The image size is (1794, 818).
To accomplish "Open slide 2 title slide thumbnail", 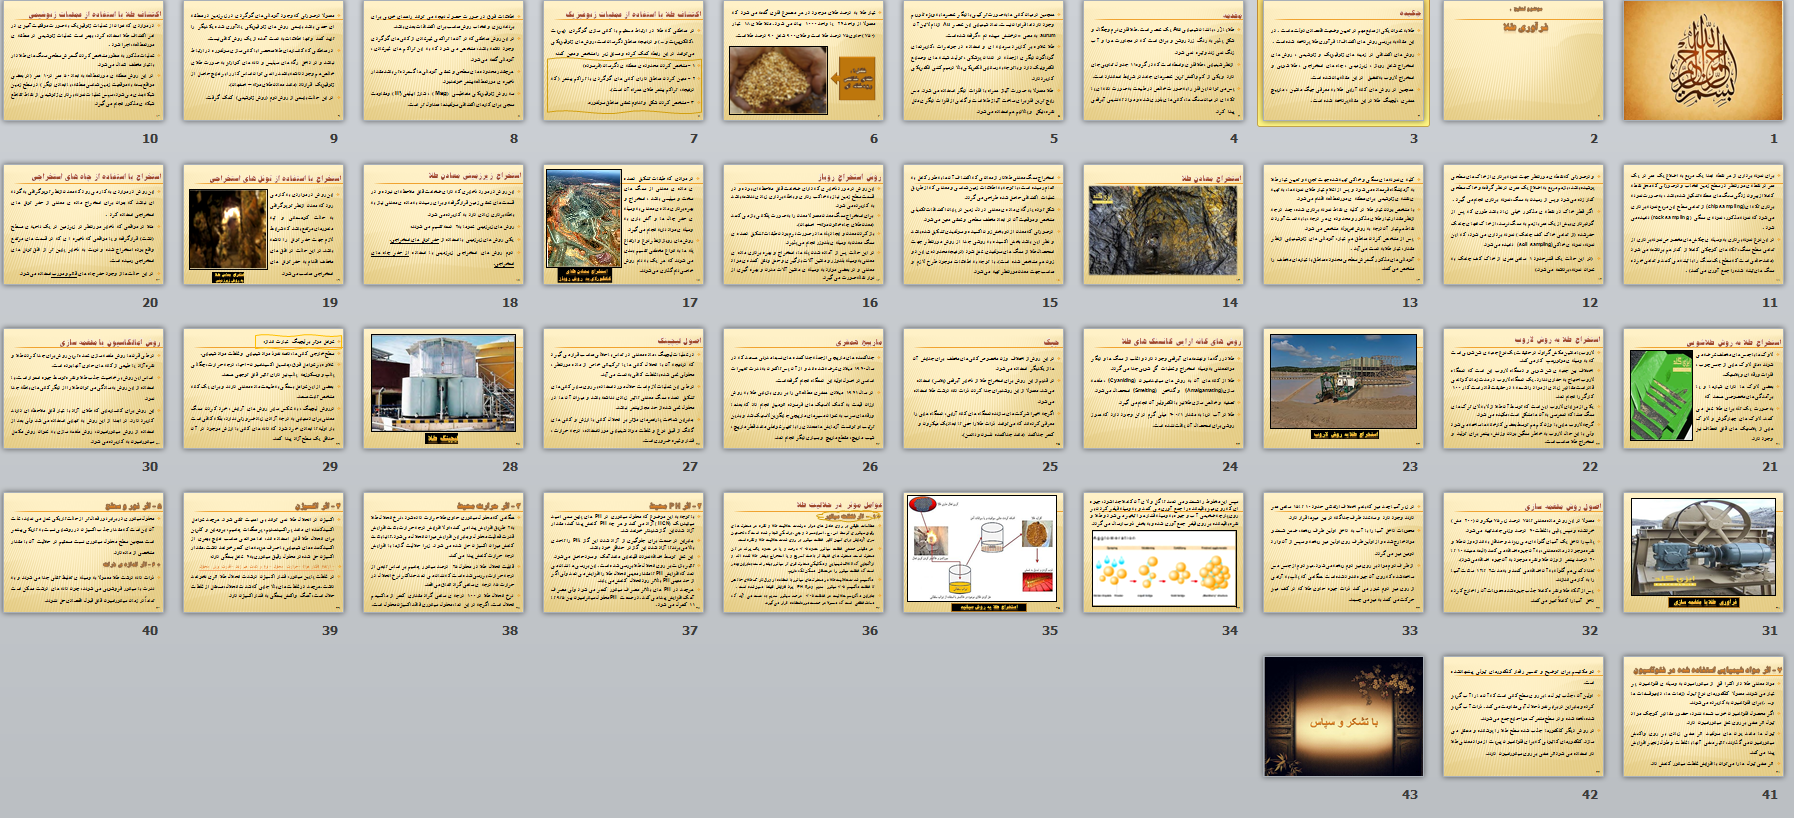I will pyautogui.click(x=1523, y=61).
